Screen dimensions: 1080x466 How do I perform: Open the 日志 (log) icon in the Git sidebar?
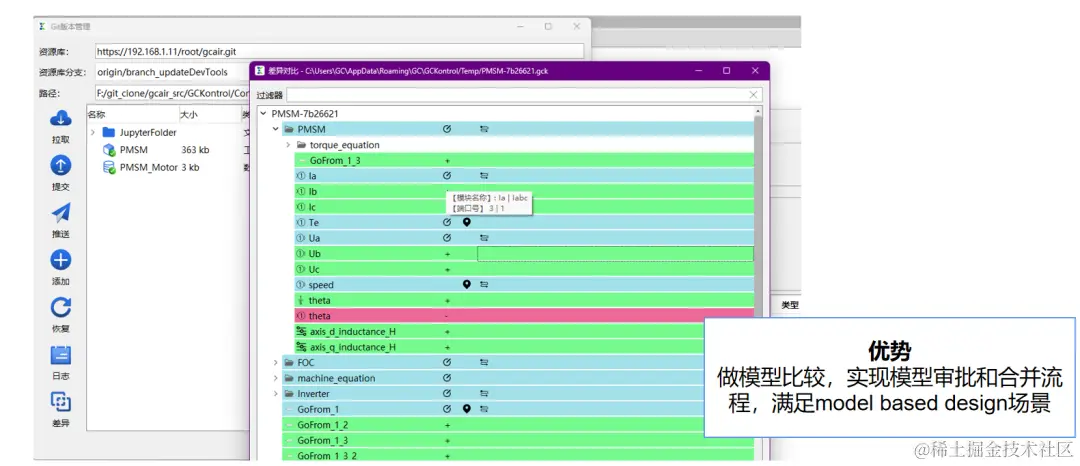(61, 354)
